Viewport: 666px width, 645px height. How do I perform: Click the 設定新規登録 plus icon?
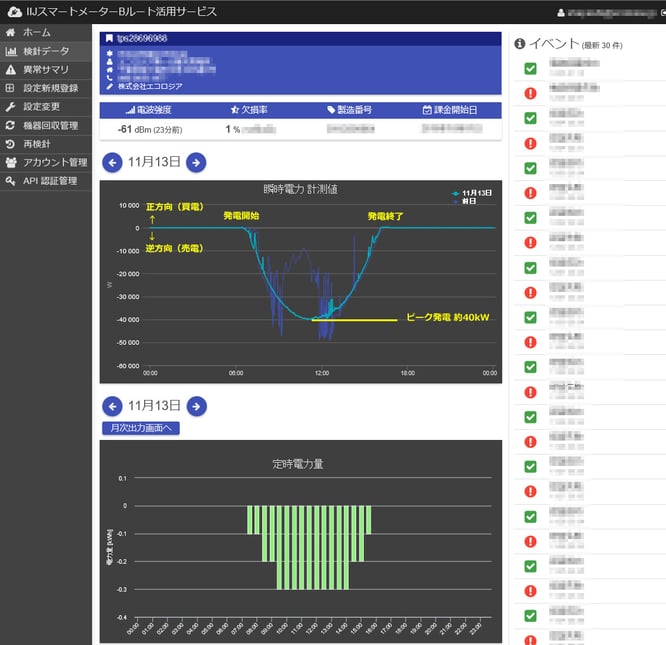coord(11,88)
